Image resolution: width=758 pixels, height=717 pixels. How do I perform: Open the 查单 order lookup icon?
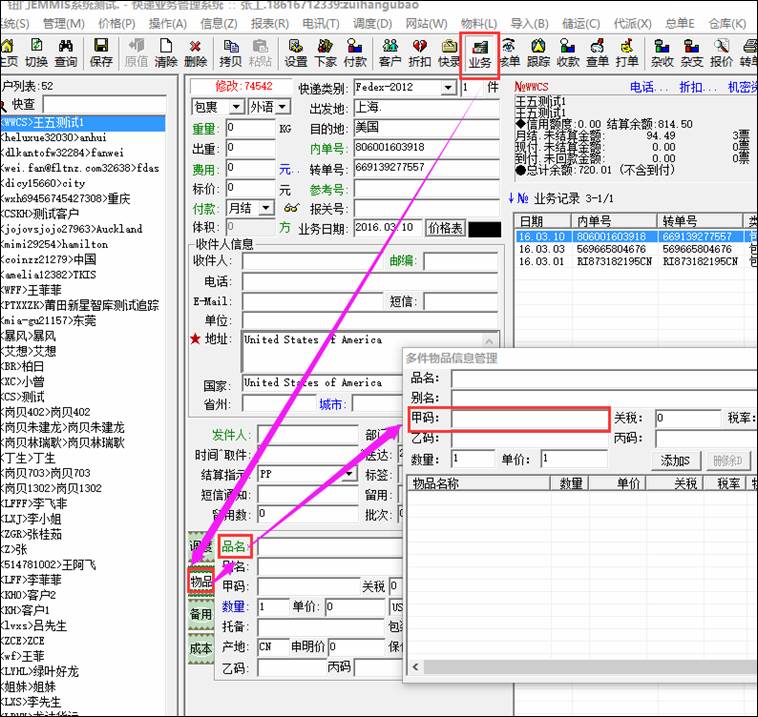coord(598,53)
